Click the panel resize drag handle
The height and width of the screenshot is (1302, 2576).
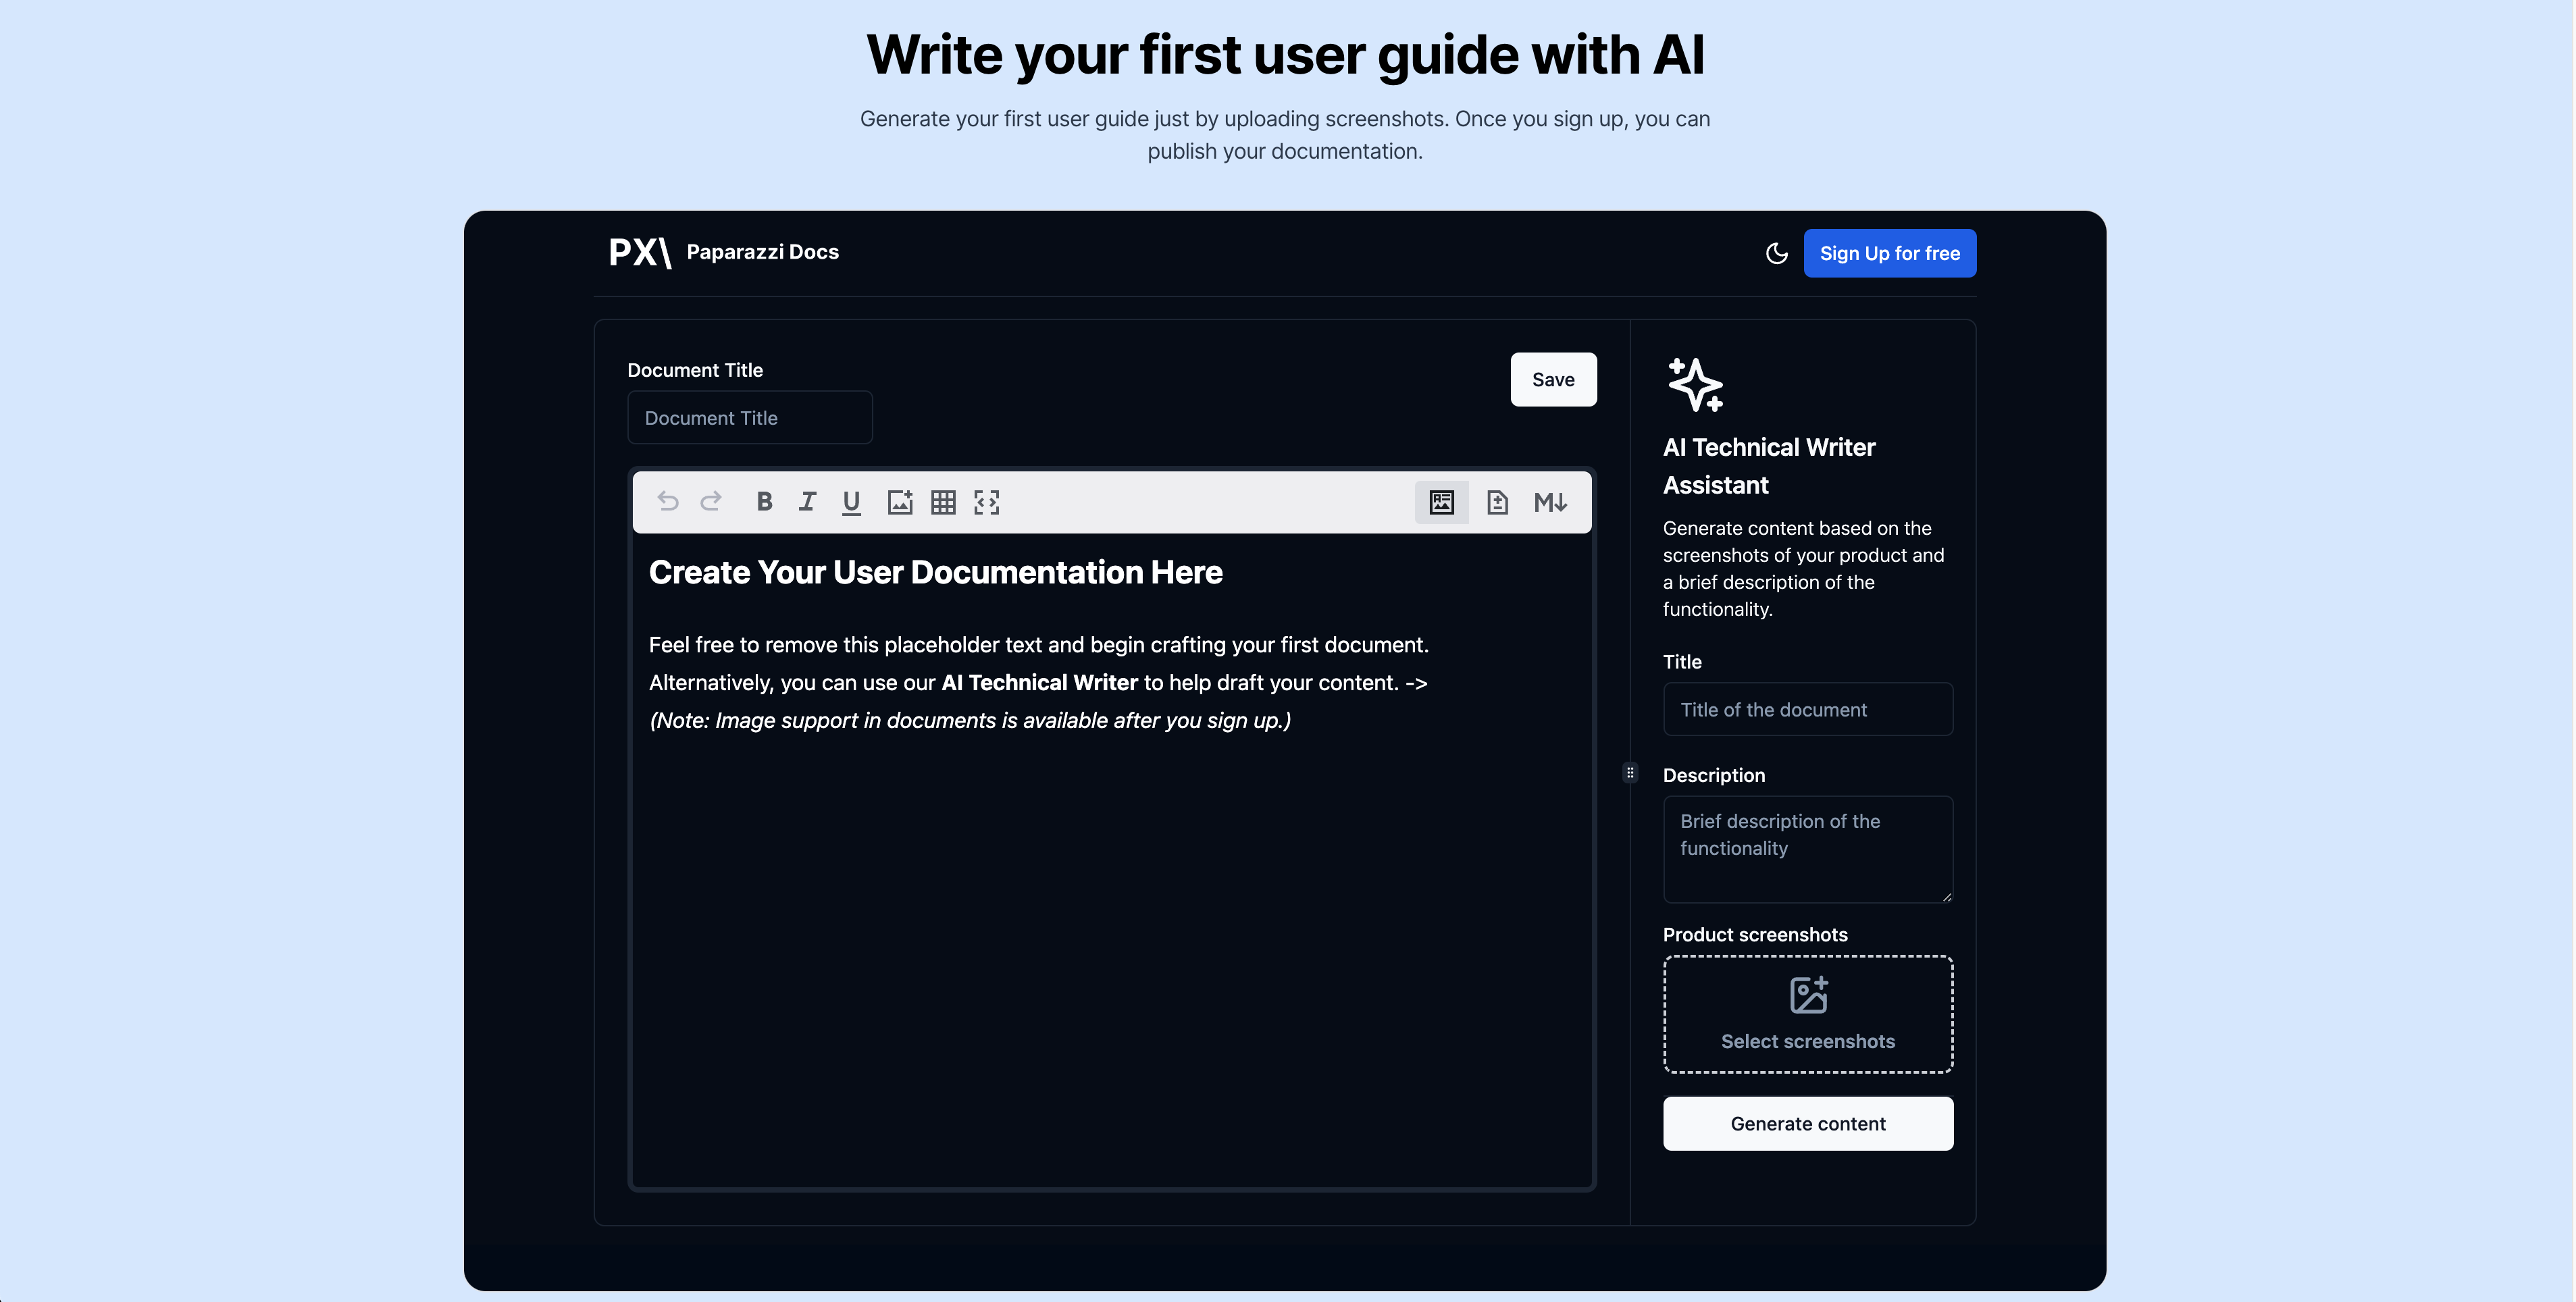pos(1630,772)
